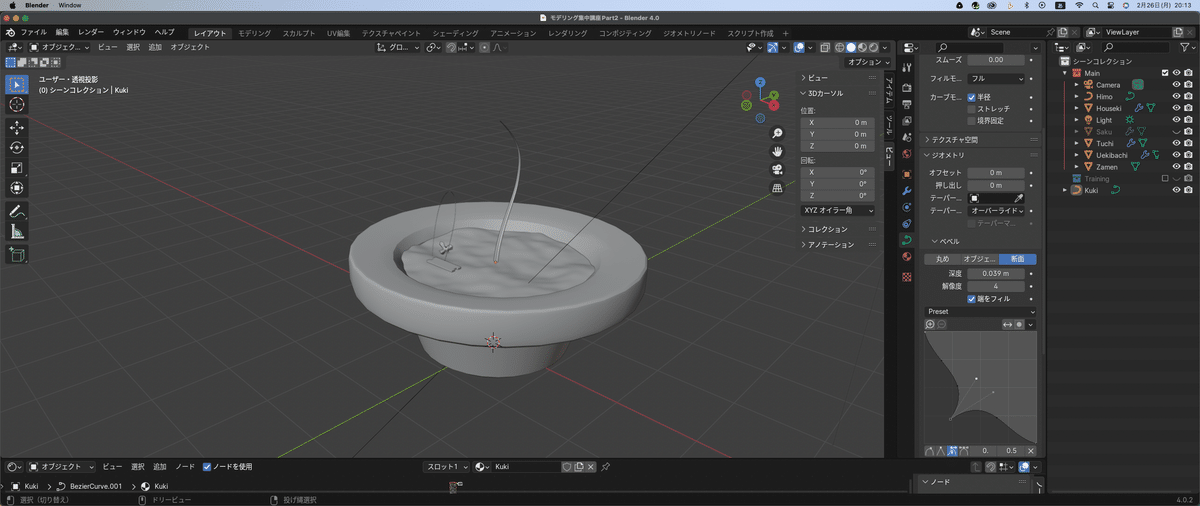Toggle camera view in viewport gizmos
Image resolution: width=1200 pixels, height=506 pixels.
pyautogui.click(x=777, y=169)
